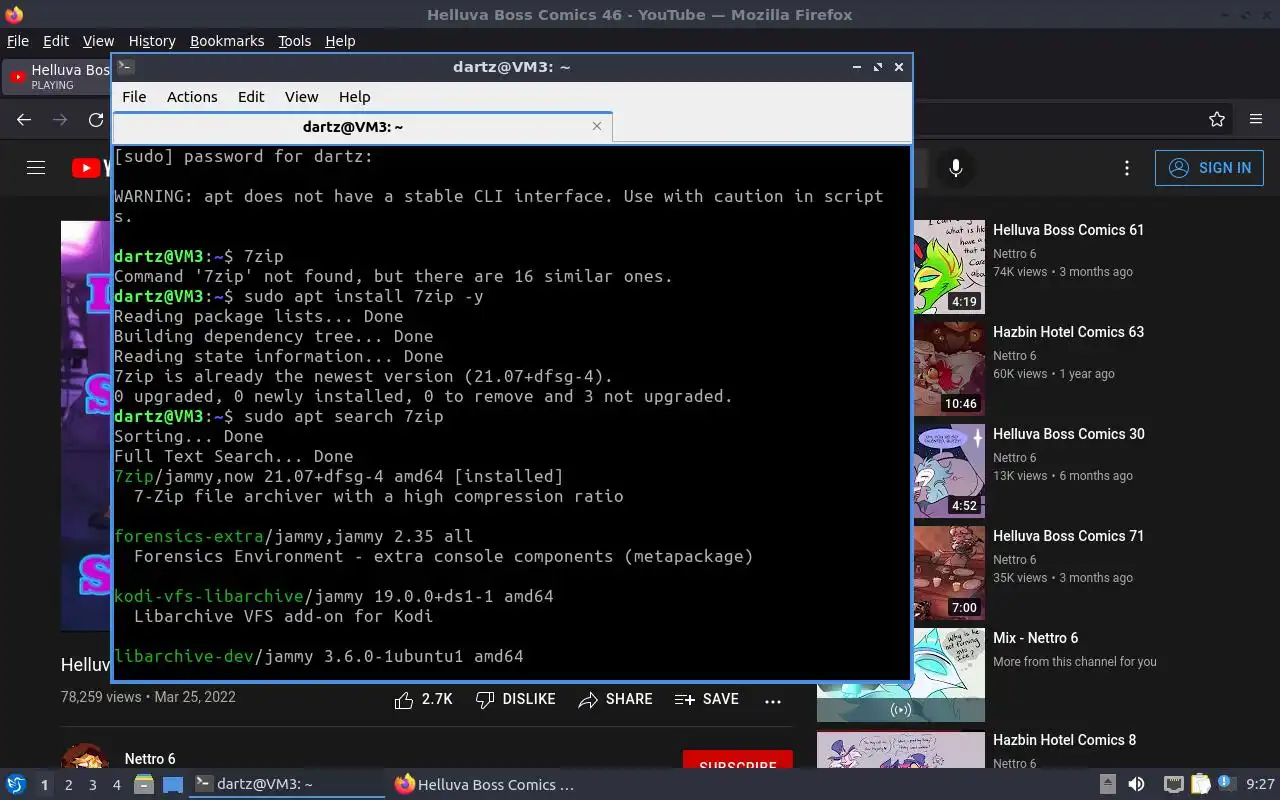The image size is (1280, 800).
Task: Open the system start menu icon
Action: pos(15,785)
